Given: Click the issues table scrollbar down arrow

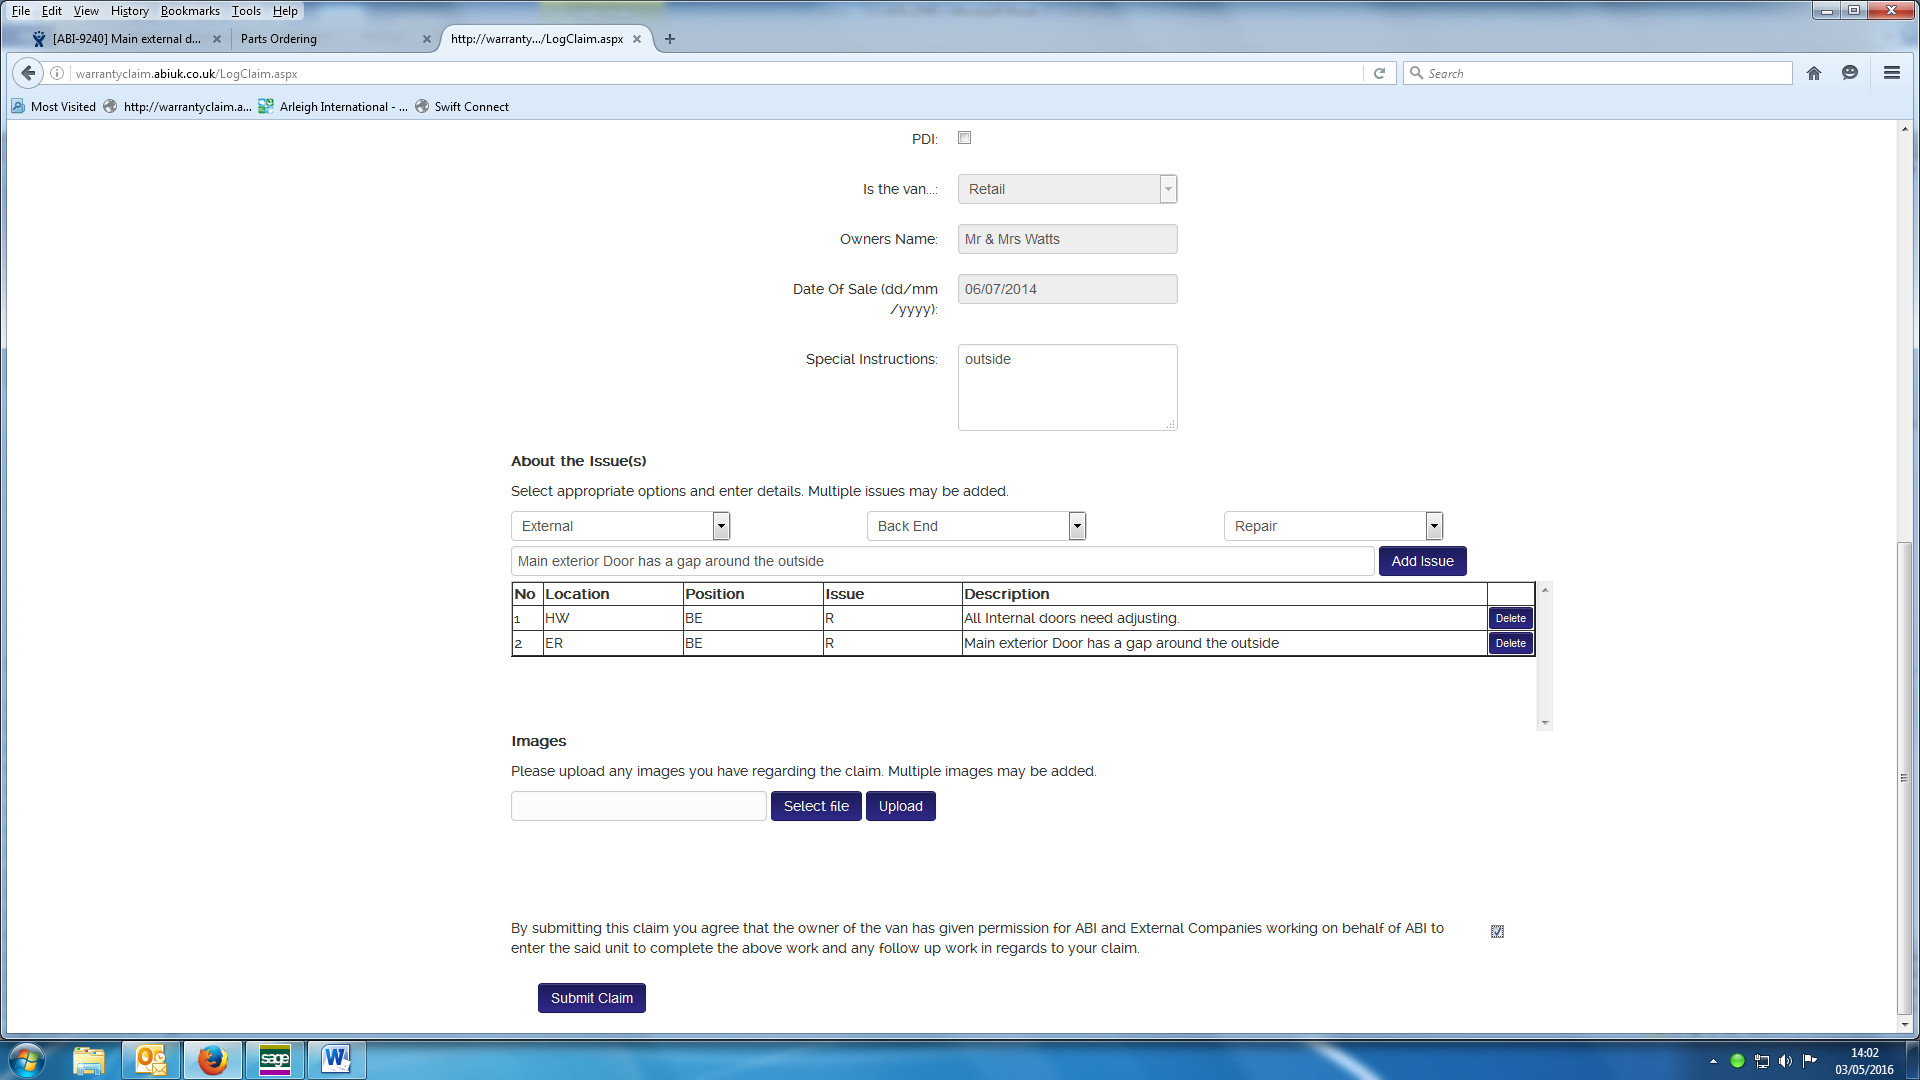Looking at the screenshot, I should [1545, 722].
